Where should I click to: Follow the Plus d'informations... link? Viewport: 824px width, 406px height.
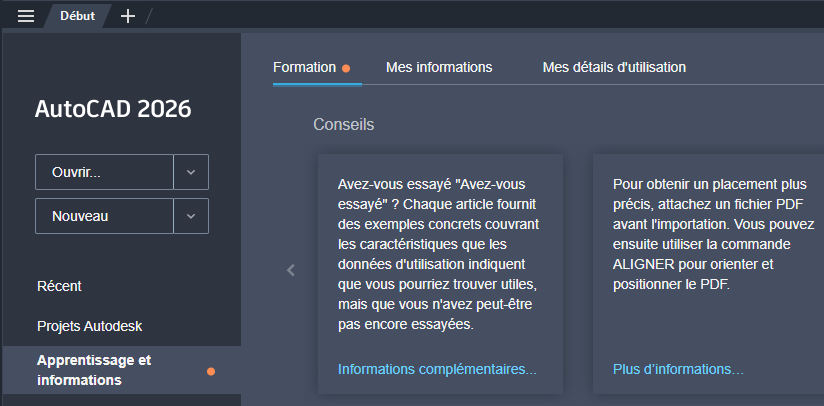pyautogui.click(x=678, y=369)
